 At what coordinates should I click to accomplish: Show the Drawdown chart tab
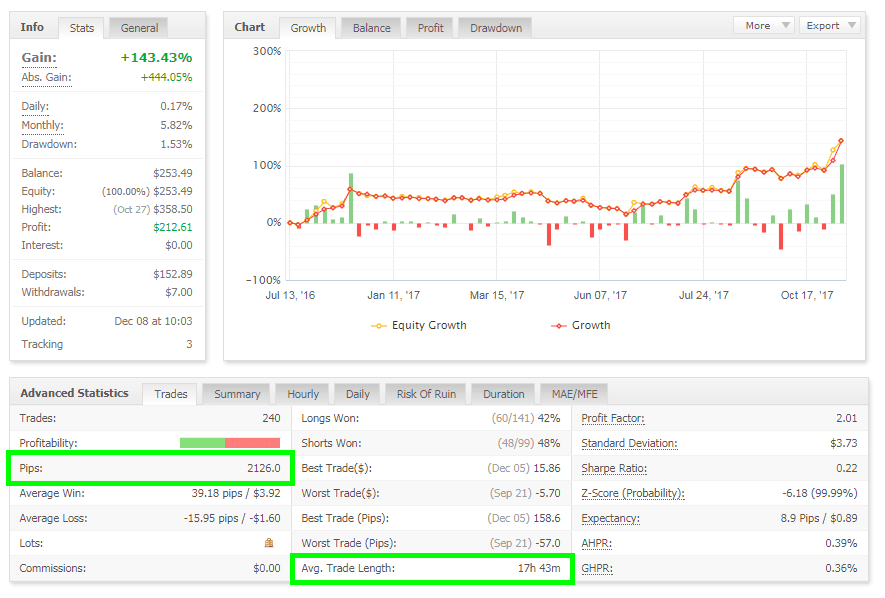[x=496, y=28]
